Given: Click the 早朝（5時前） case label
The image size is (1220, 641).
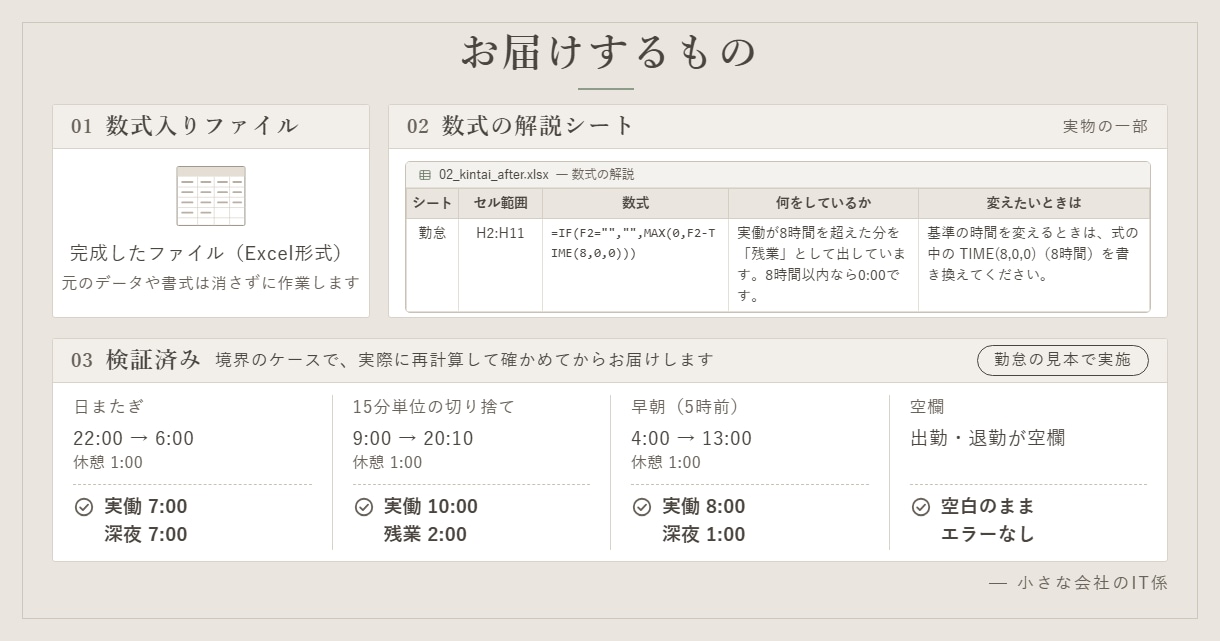Looking at the screenshot, I should point(685,407).
